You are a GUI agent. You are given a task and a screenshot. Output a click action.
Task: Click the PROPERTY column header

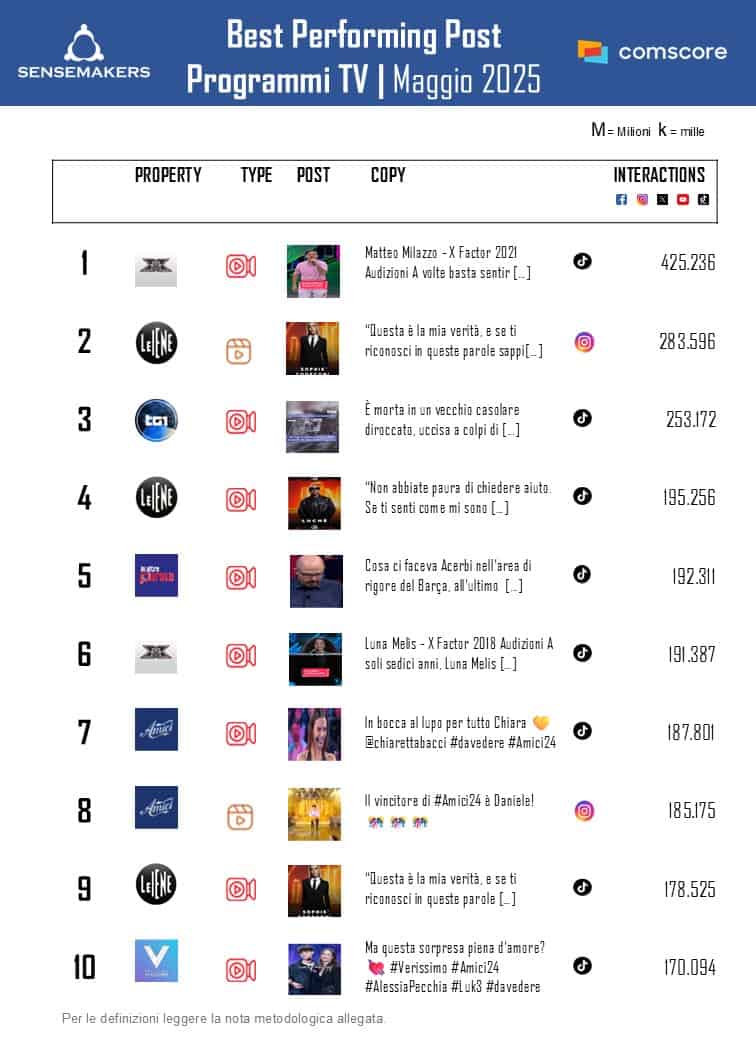[x=168, y=175]
